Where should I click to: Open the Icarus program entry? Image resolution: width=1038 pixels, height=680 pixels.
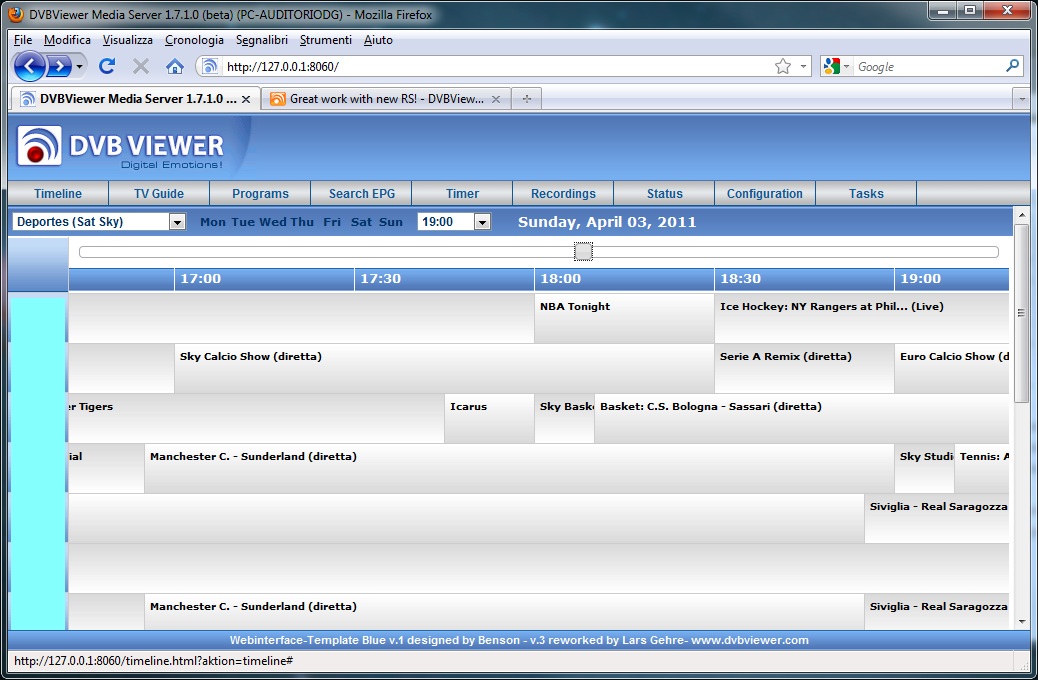489,418
